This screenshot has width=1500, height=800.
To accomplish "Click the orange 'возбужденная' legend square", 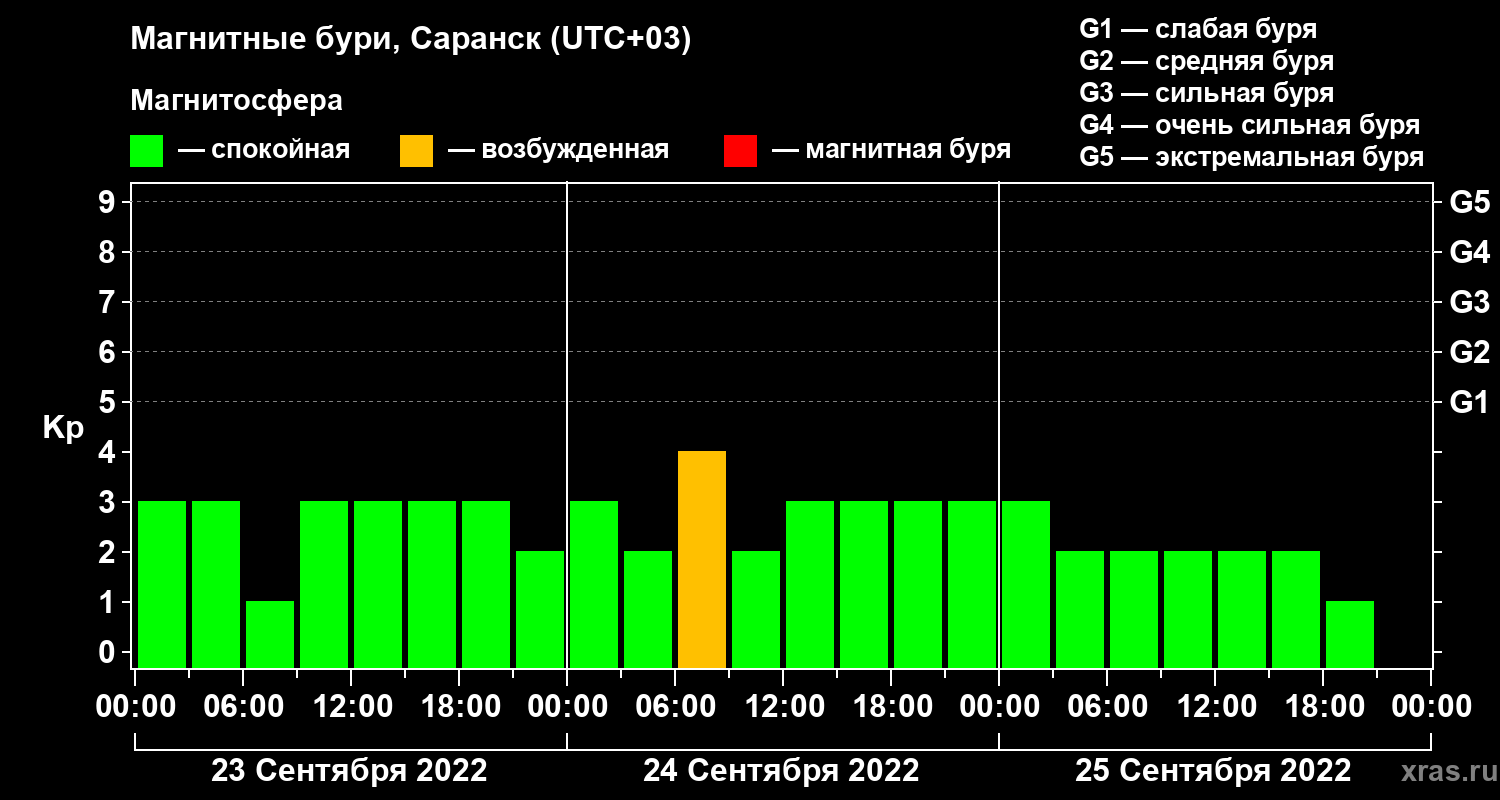I will point(417,151).
